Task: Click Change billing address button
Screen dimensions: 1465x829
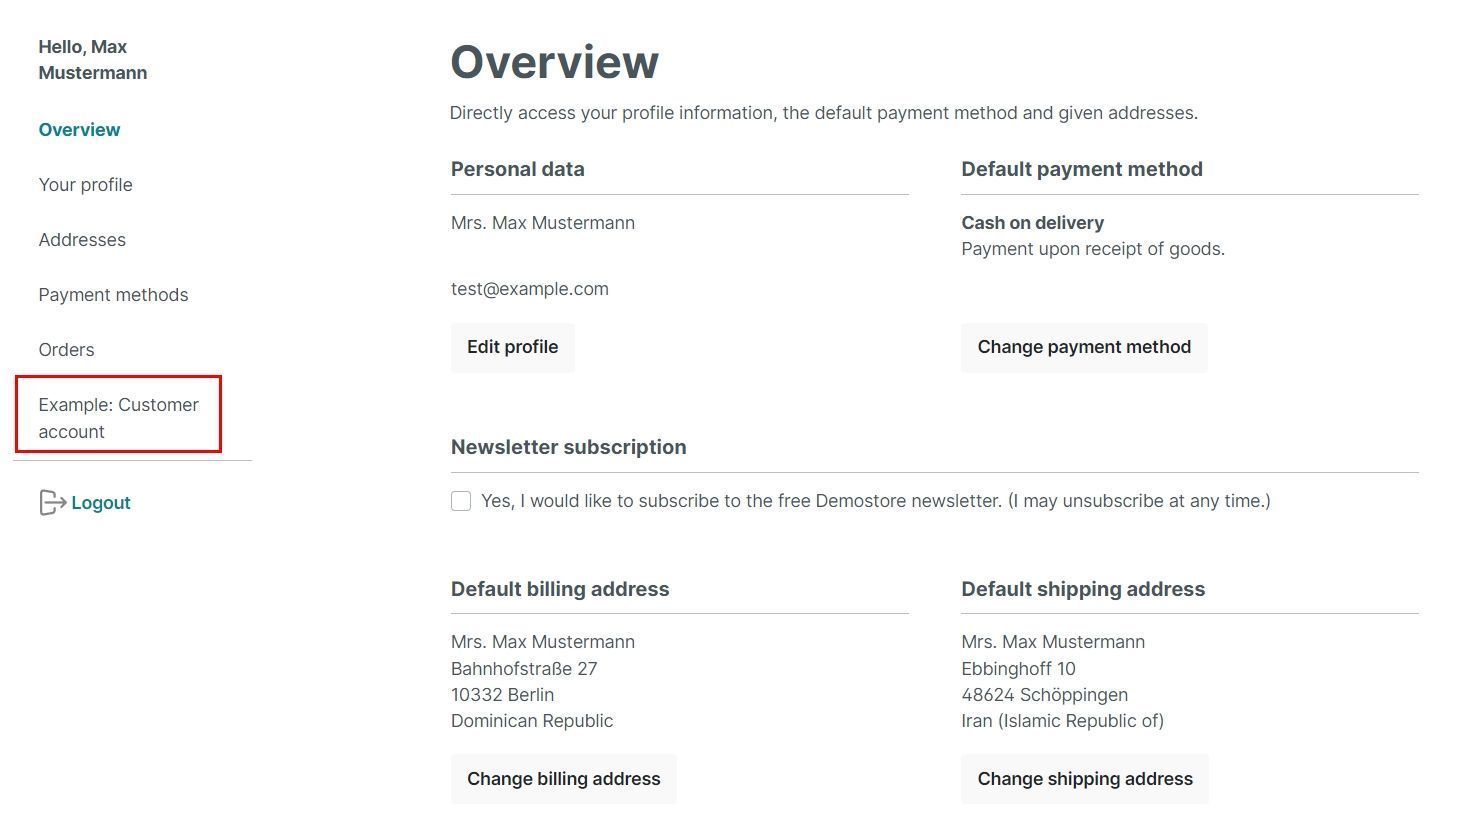Action: pos(563,779)
